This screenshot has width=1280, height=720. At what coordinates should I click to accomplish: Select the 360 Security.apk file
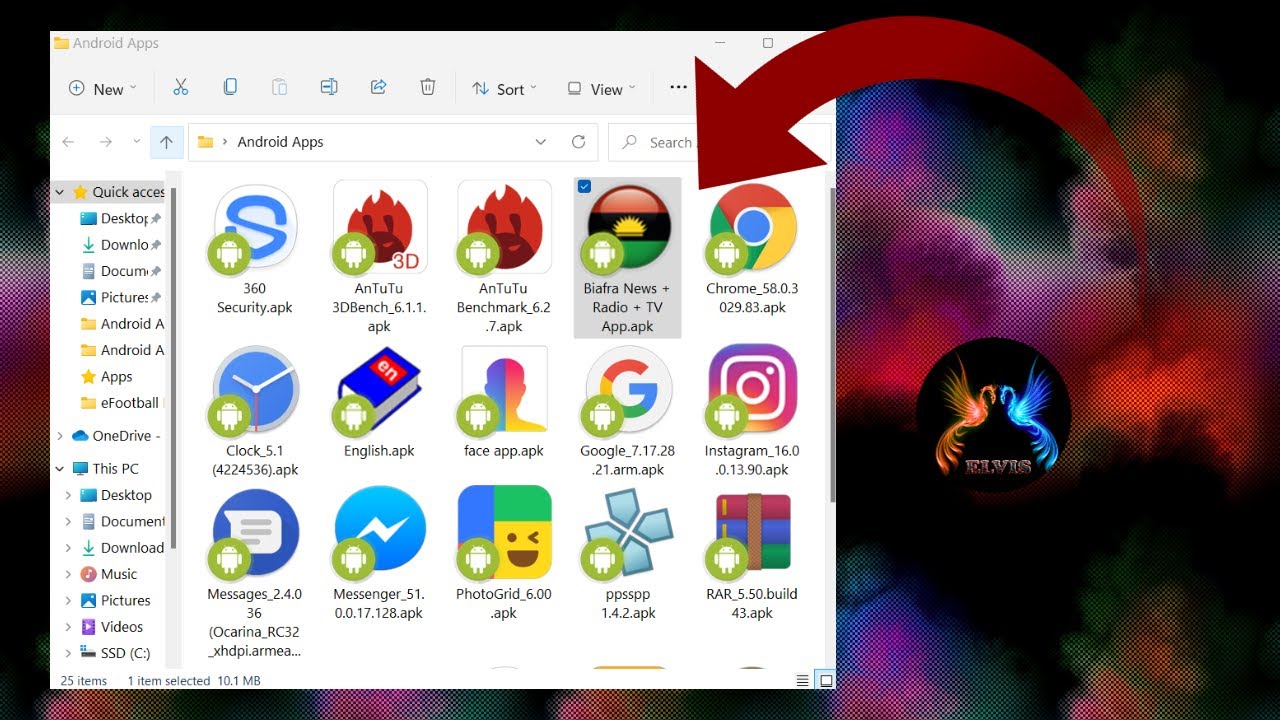point(255,250)
